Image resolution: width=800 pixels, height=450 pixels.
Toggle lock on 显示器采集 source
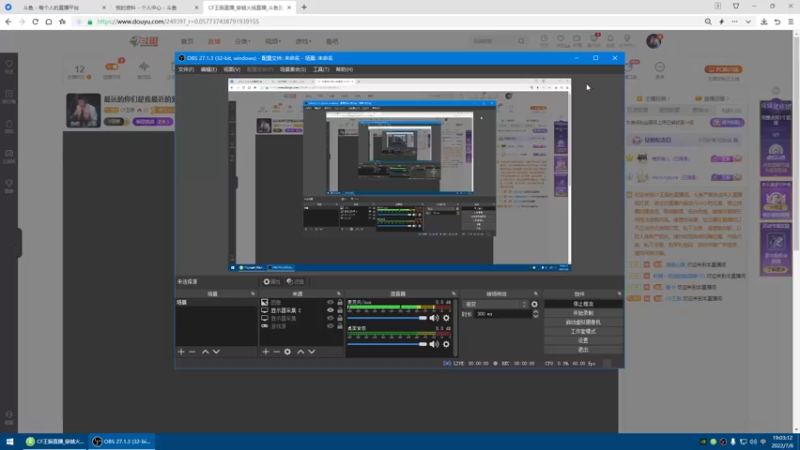[x=340, y=318]
